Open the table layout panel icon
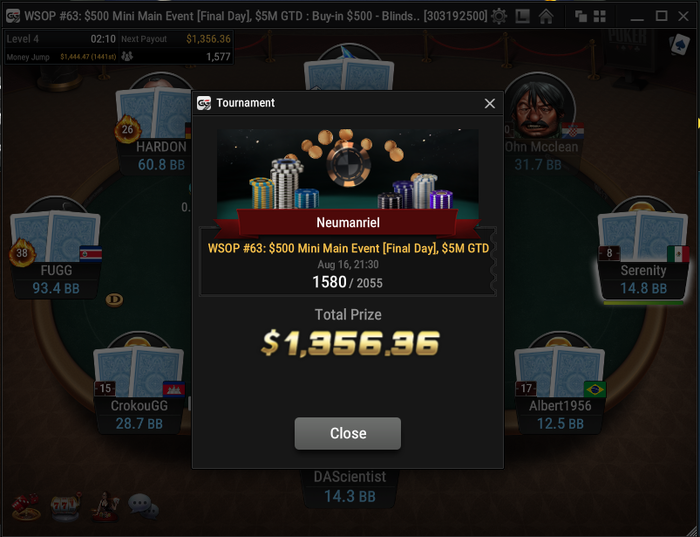The height and width of the screenshot is (537, 700). pyautogui.click(x=522, y=17)
